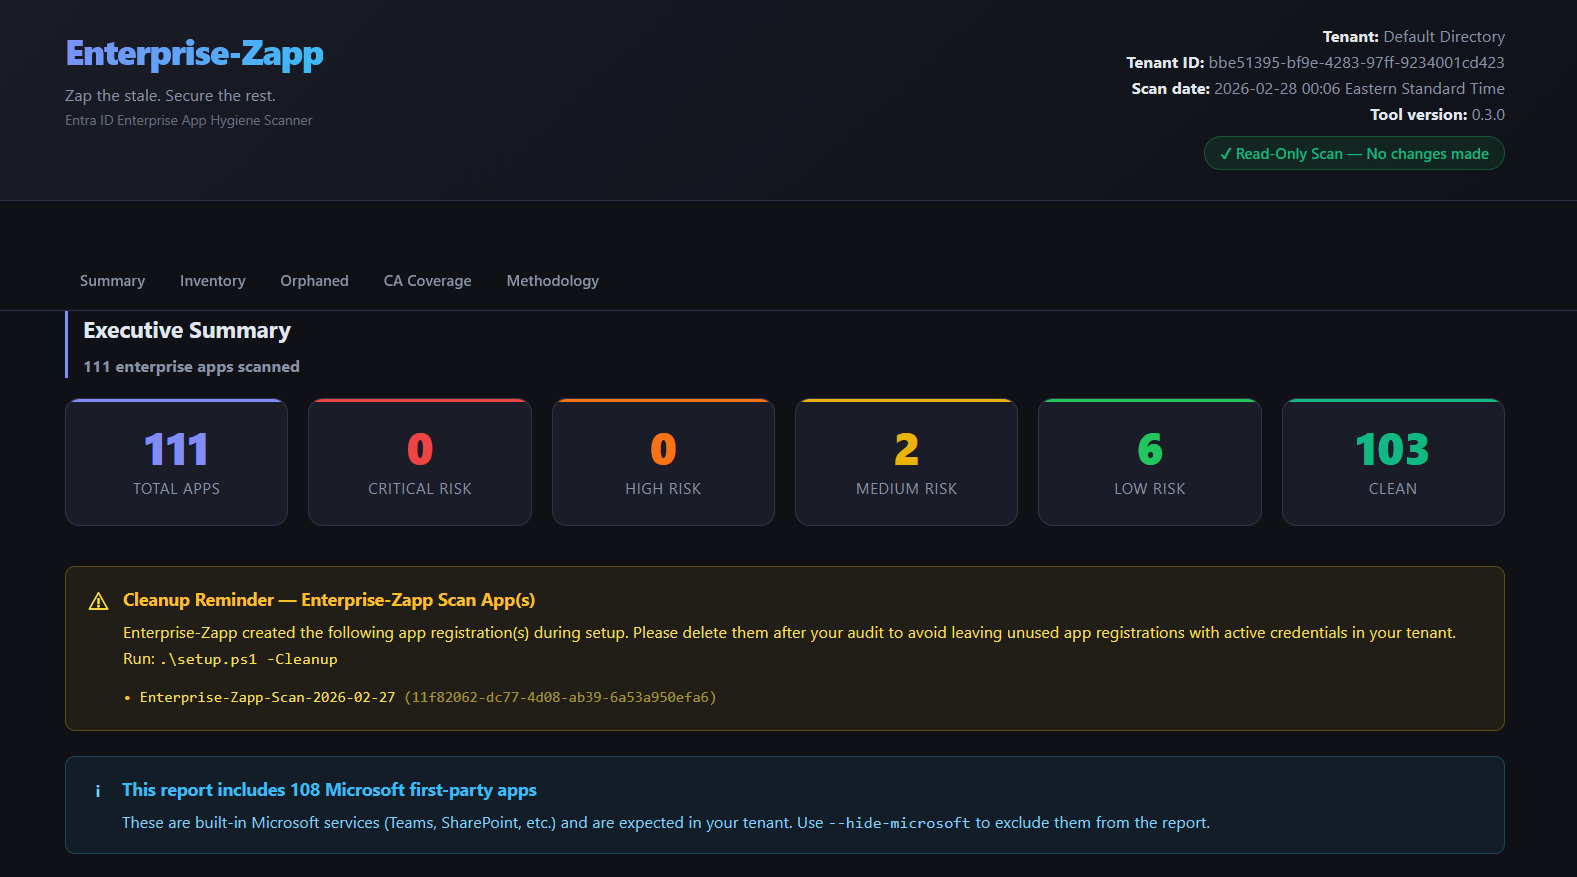Click the checkmark in Read-Only Scan badge
The image size is (1577, 877).
pos(1225,154)
